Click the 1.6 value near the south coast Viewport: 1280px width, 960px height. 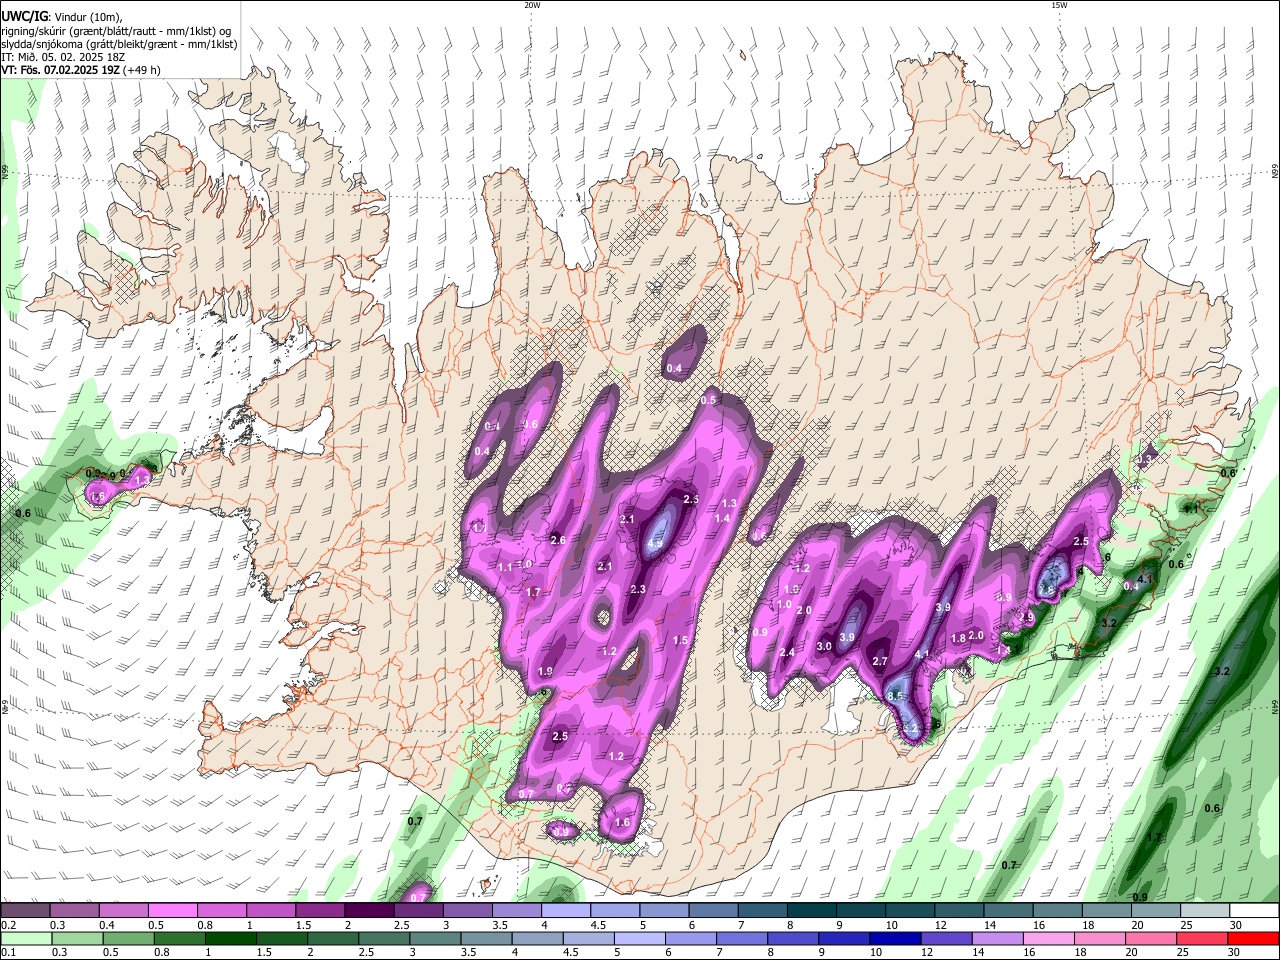622,823
